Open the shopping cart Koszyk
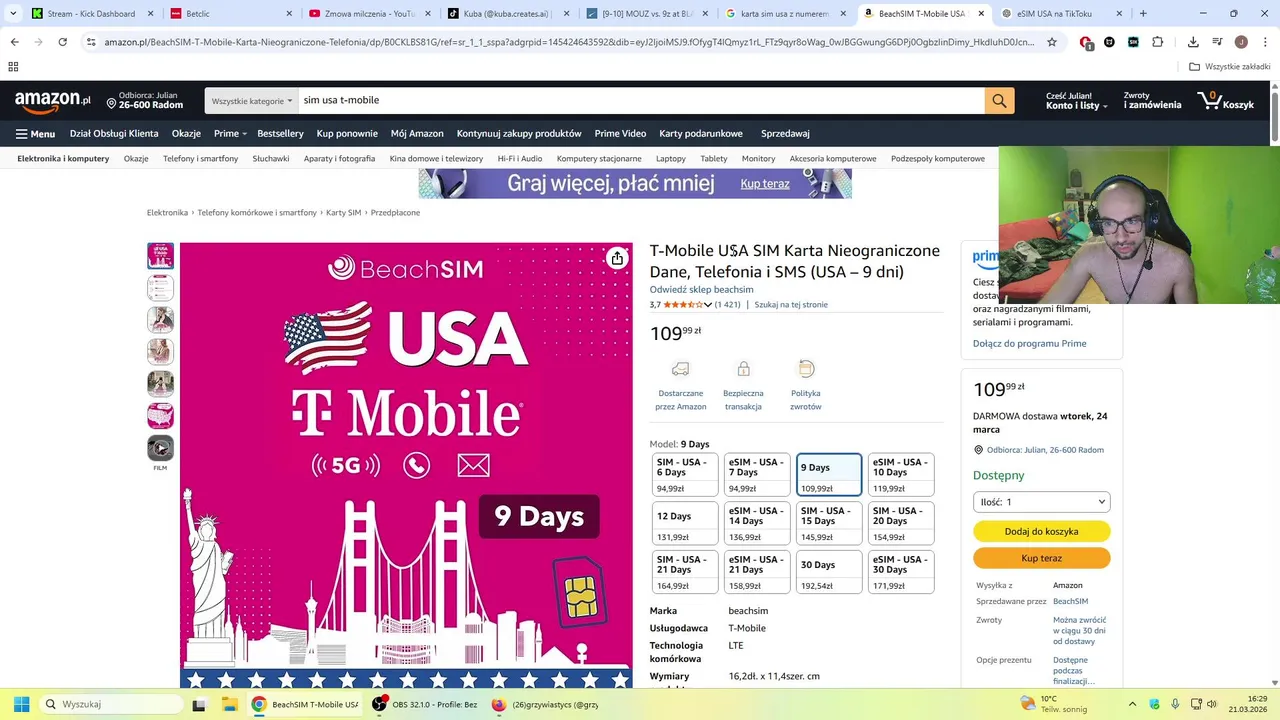Image resolution: width=1280 pixels, height=720 pixels. point(1225,101)
